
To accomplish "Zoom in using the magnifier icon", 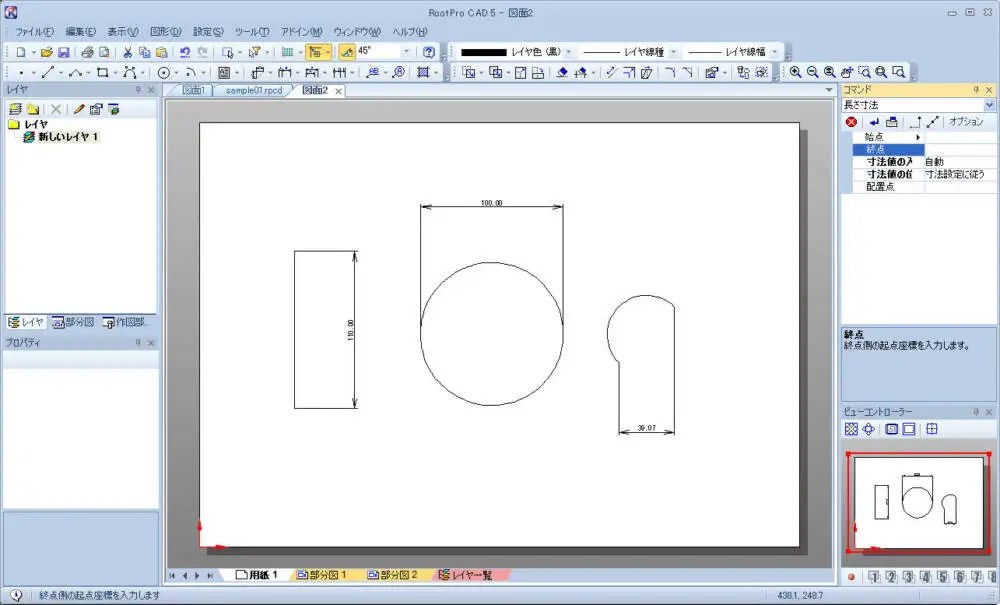I will tap(794, 72).
